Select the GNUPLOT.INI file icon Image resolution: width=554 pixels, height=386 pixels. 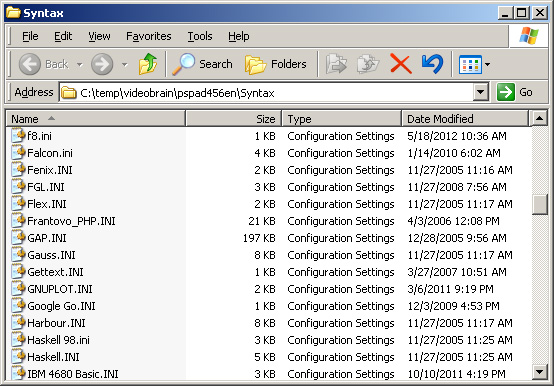point(18,289)
